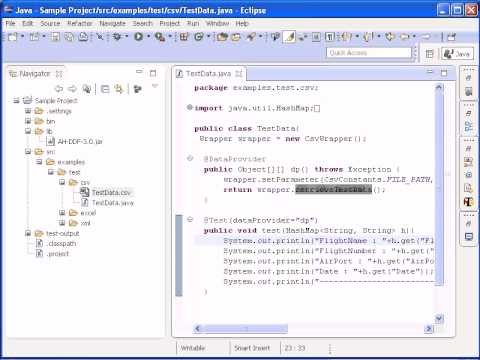Click the New file toolbar icon
480x360 pixels.
pos(13,37)
